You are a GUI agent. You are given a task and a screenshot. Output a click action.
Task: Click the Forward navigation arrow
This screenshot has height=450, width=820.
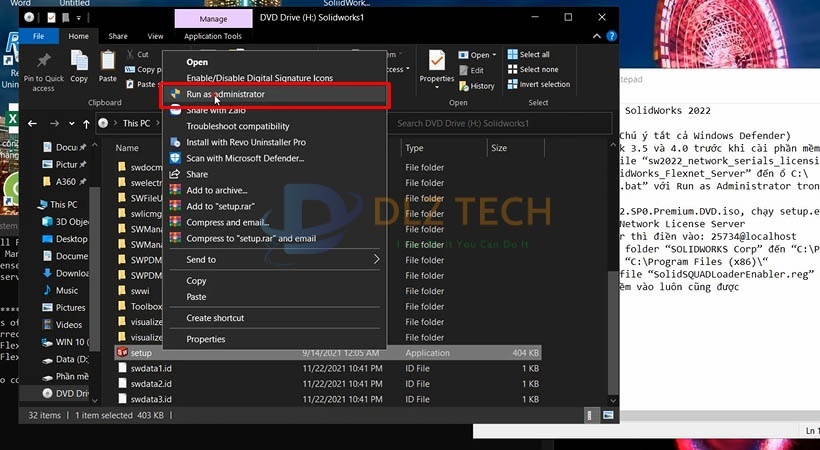tap(54, 123)
